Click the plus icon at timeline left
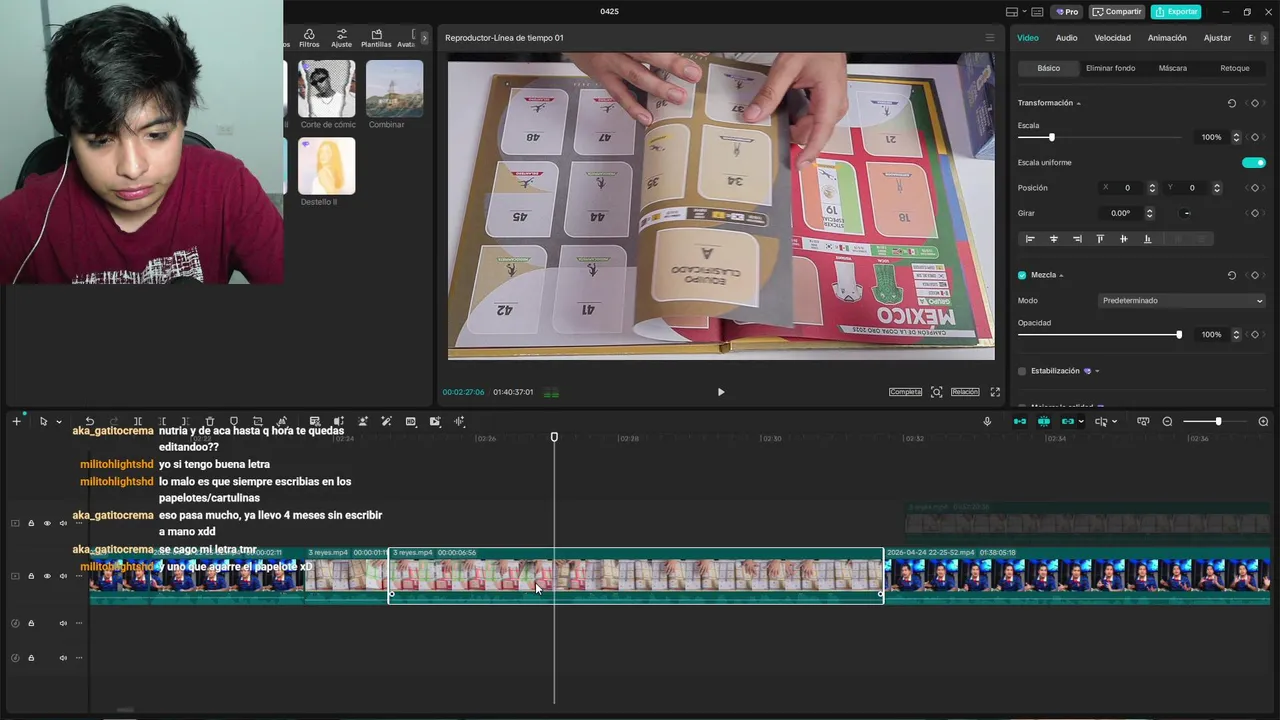The height and width of the screenshot is (720, 1280). (x=16, y=421)
